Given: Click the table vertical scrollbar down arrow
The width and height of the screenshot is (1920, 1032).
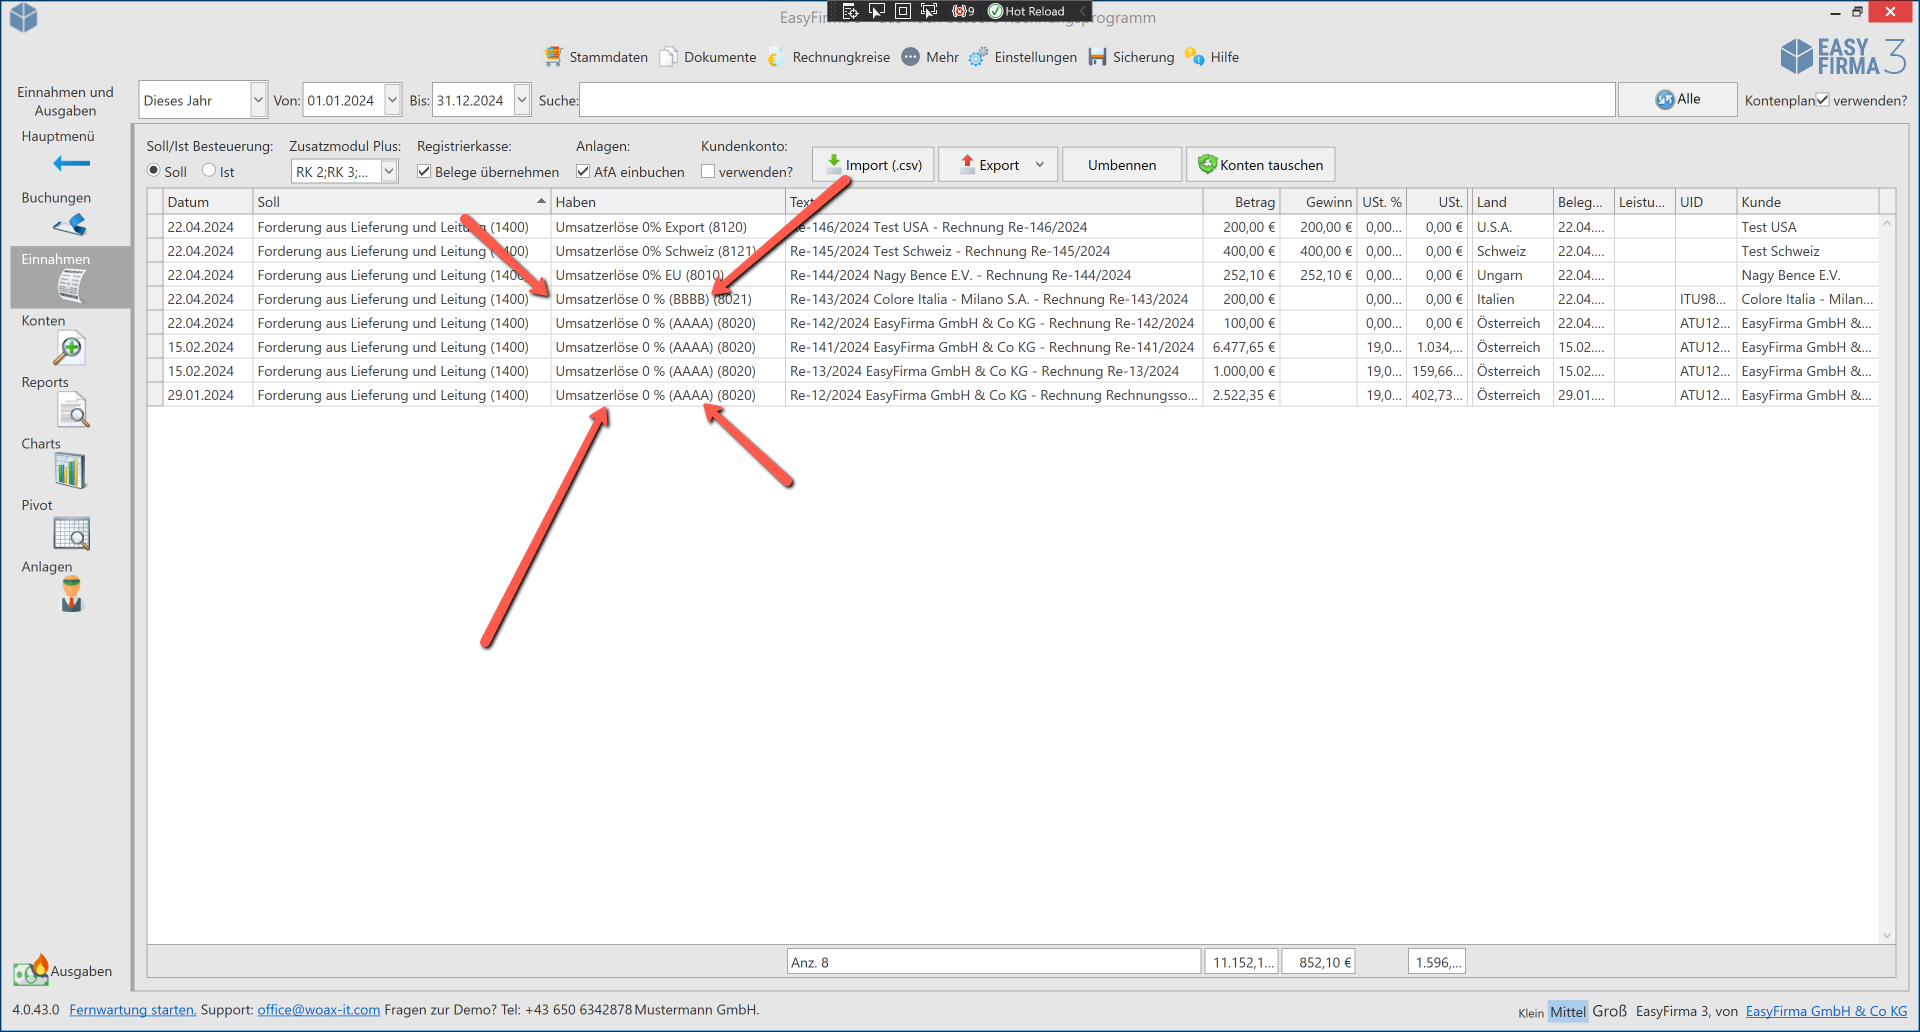Looking at the screenshot, I should (1887, 936).
